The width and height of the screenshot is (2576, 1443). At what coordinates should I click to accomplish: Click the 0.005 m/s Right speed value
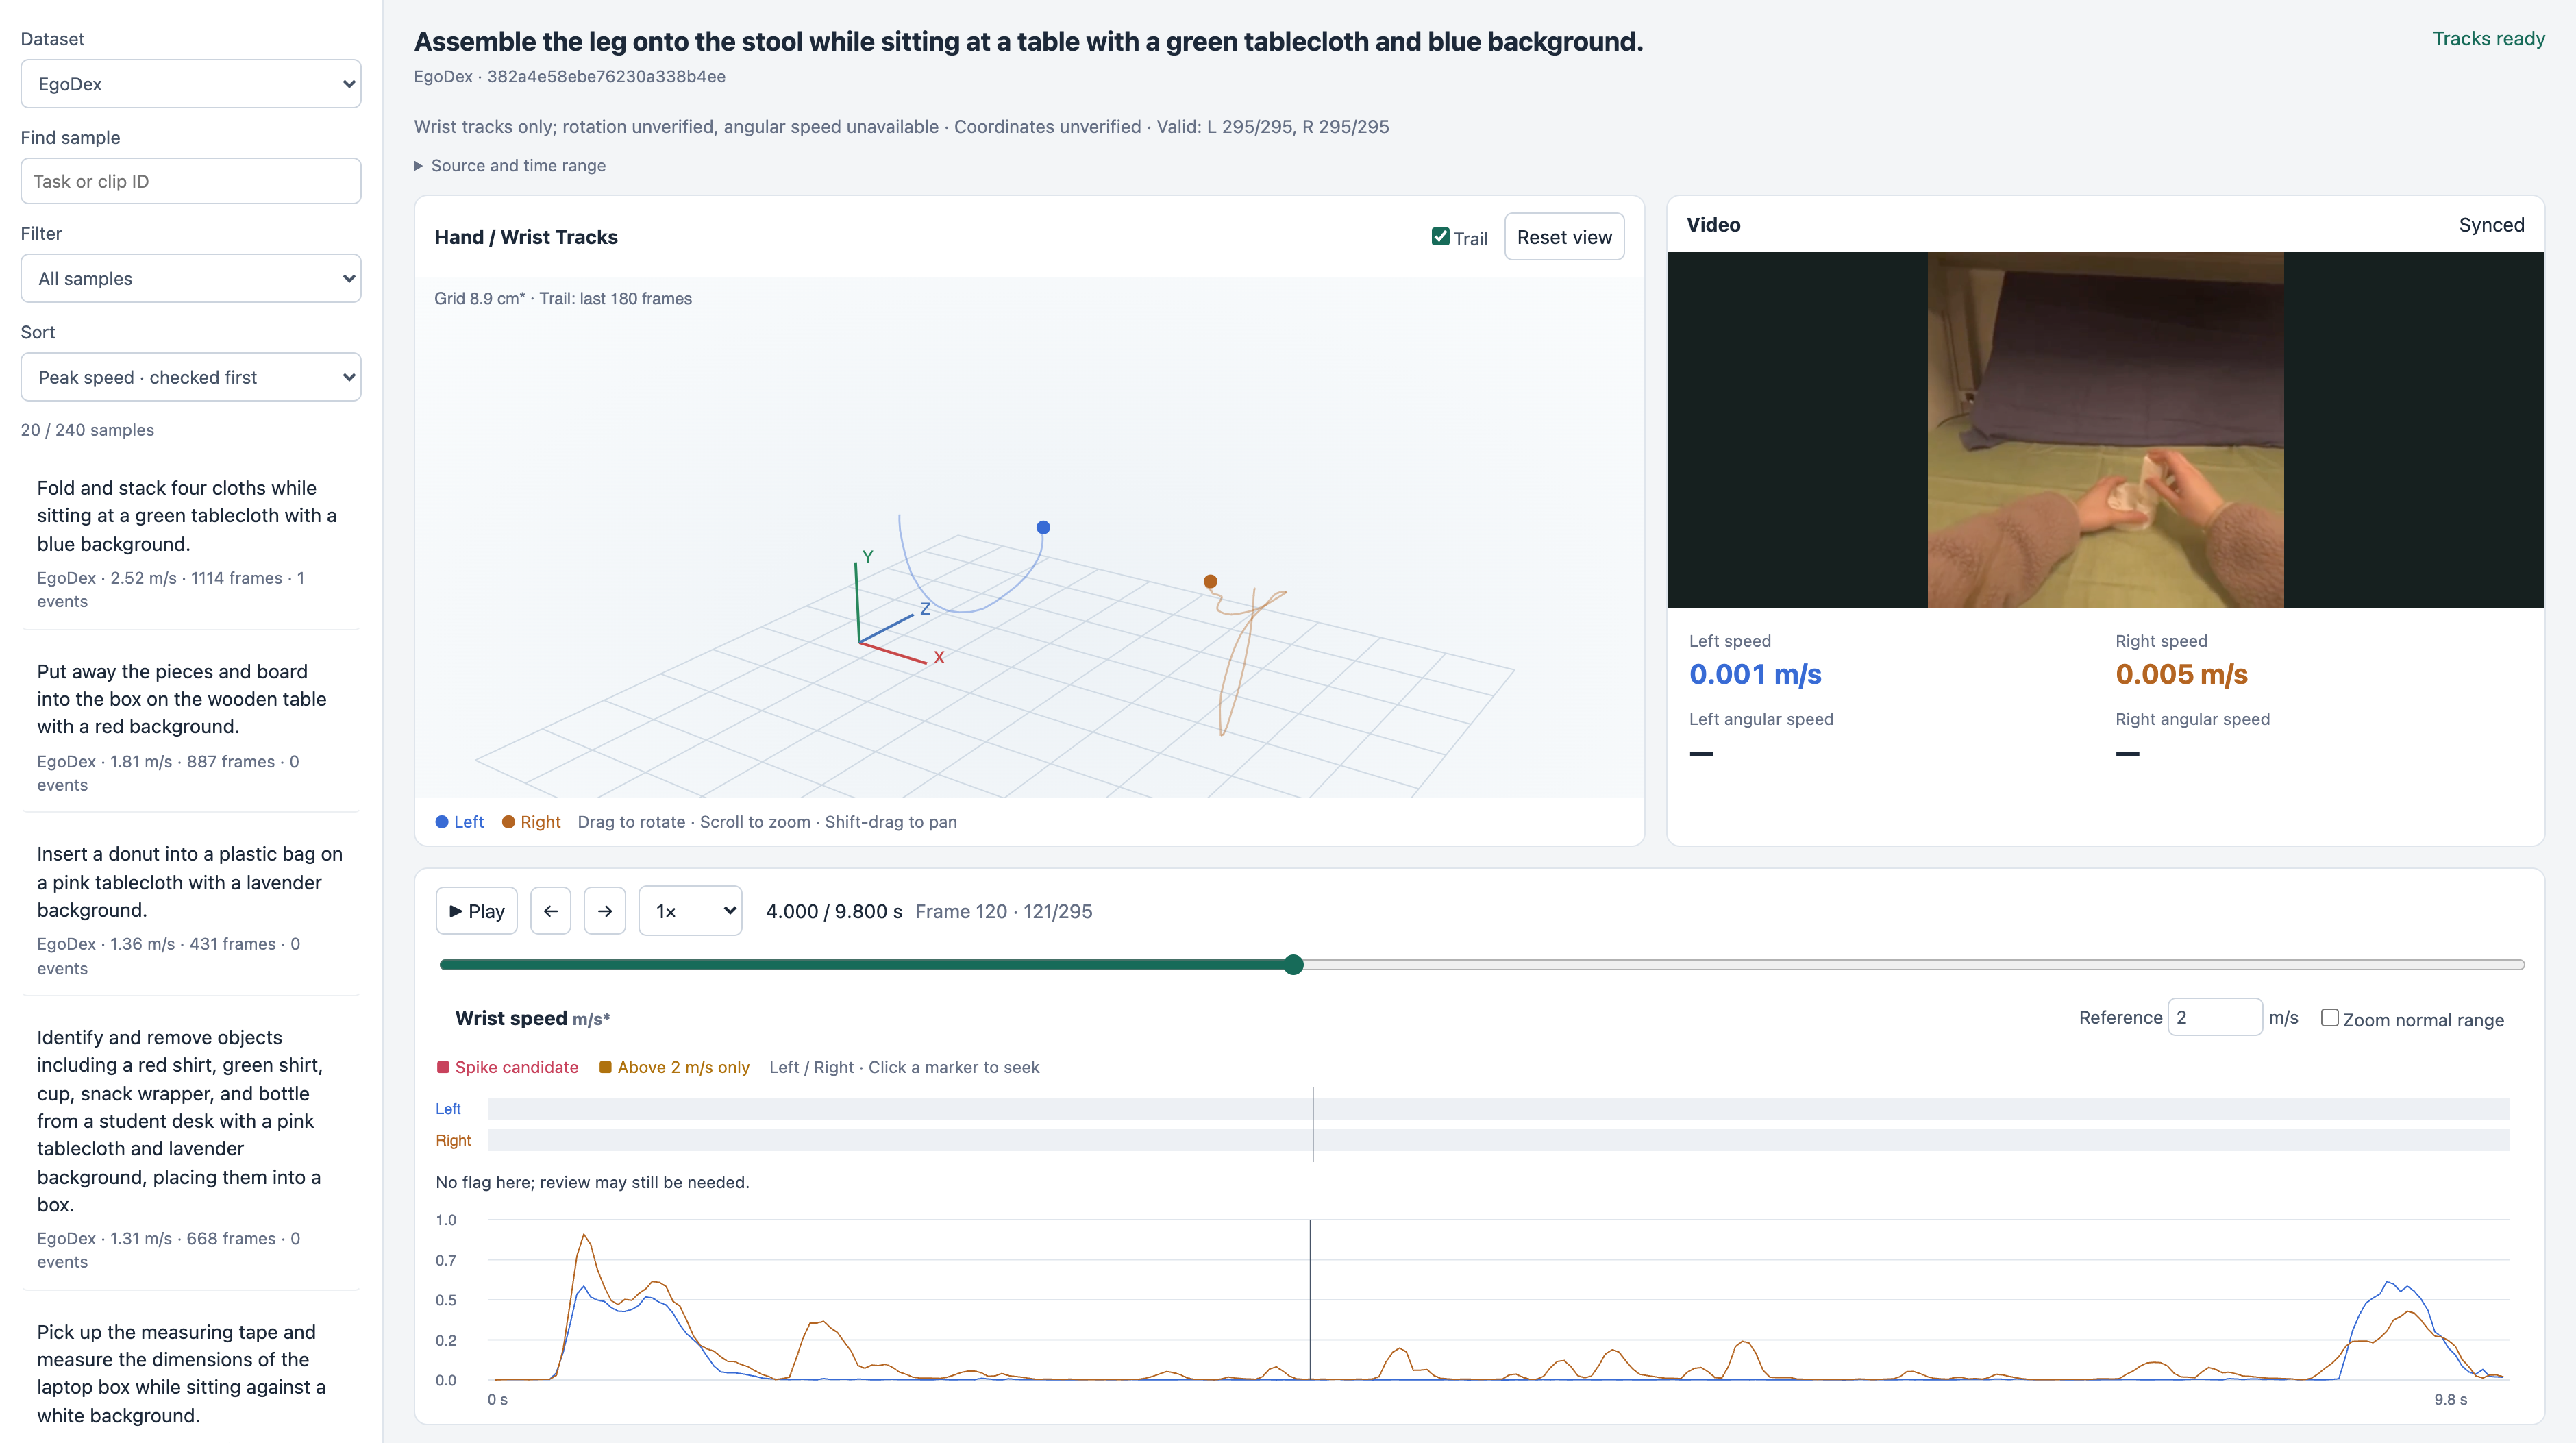[2181, 674]
